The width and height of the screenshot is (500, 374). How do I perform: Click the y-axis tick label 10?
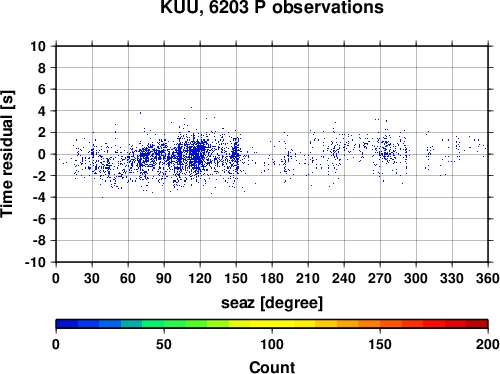point(38,46)
